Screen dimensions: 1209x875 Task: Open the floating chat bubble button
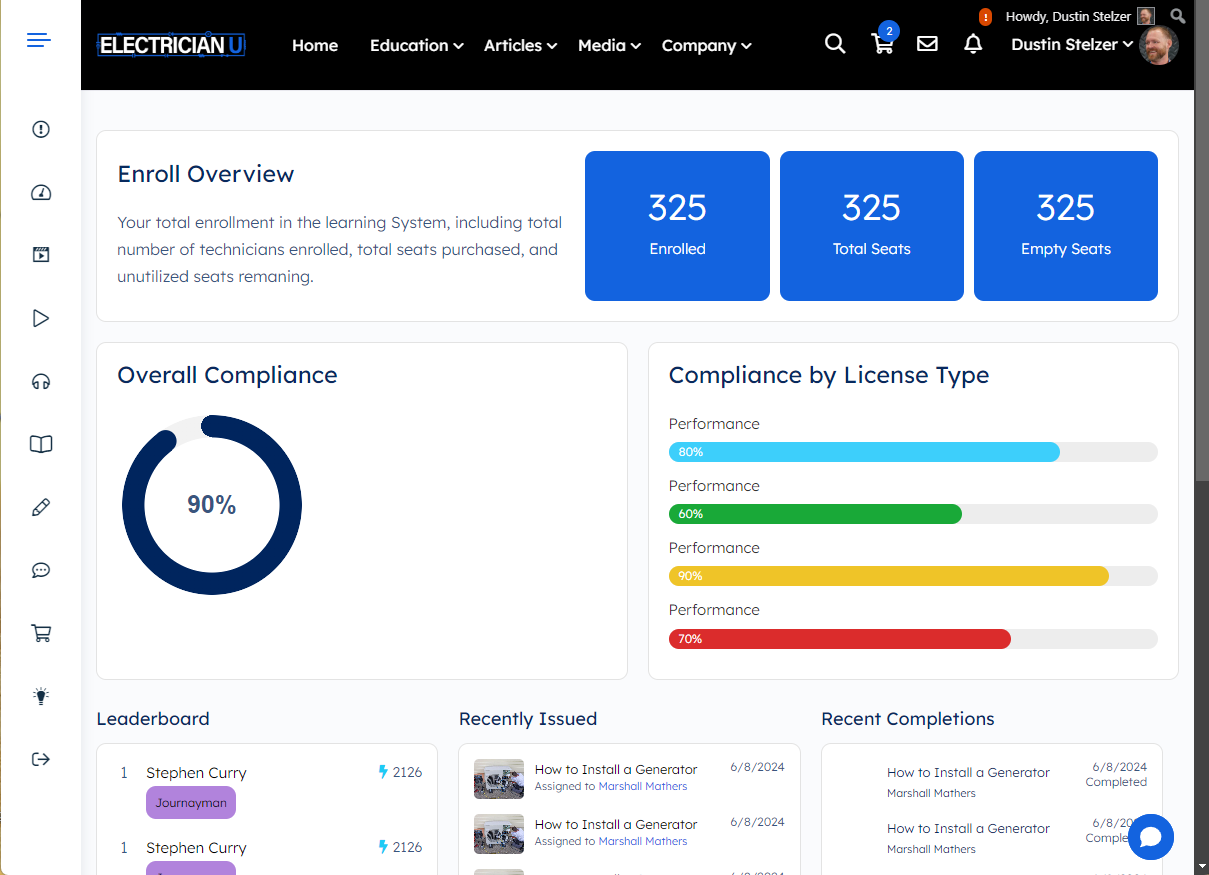pos(1150,837)
